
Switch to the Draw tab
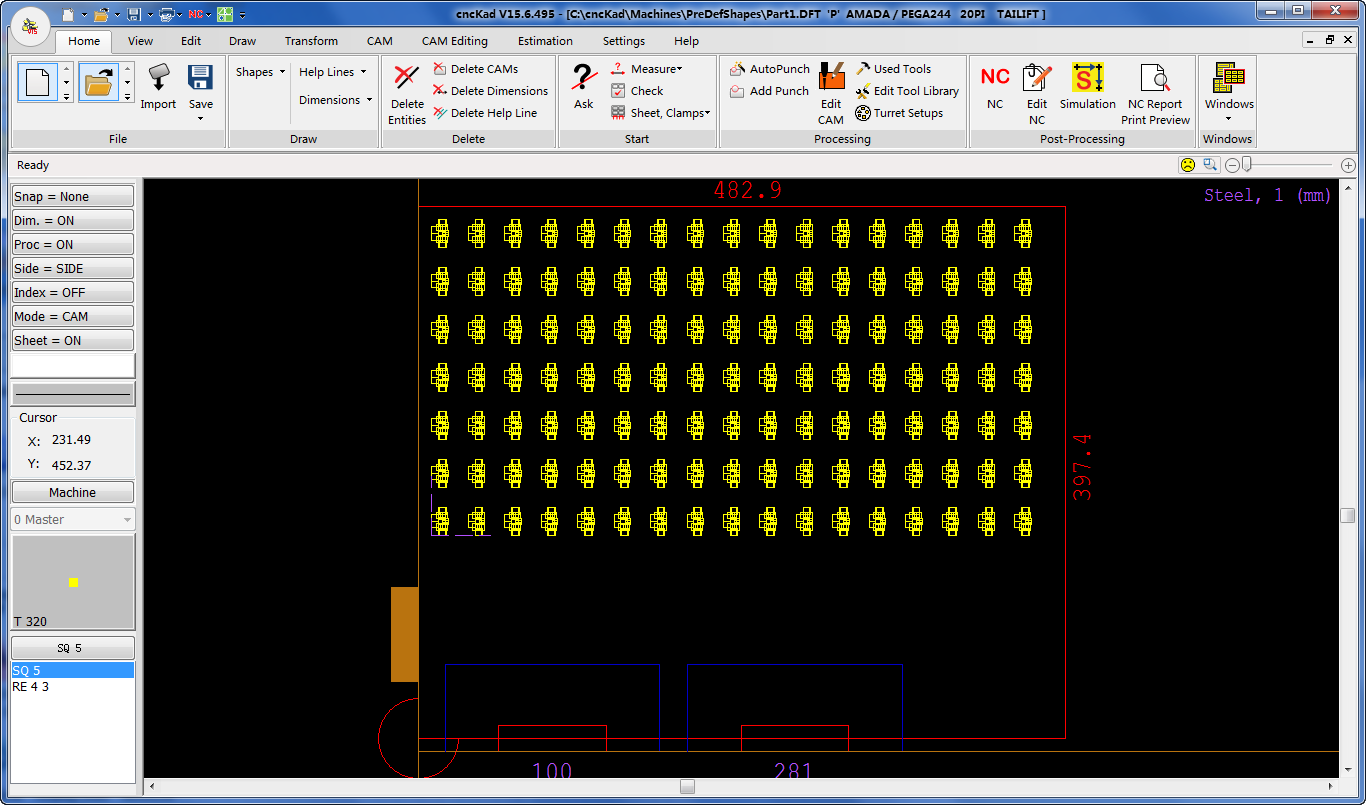coord(242,41)
